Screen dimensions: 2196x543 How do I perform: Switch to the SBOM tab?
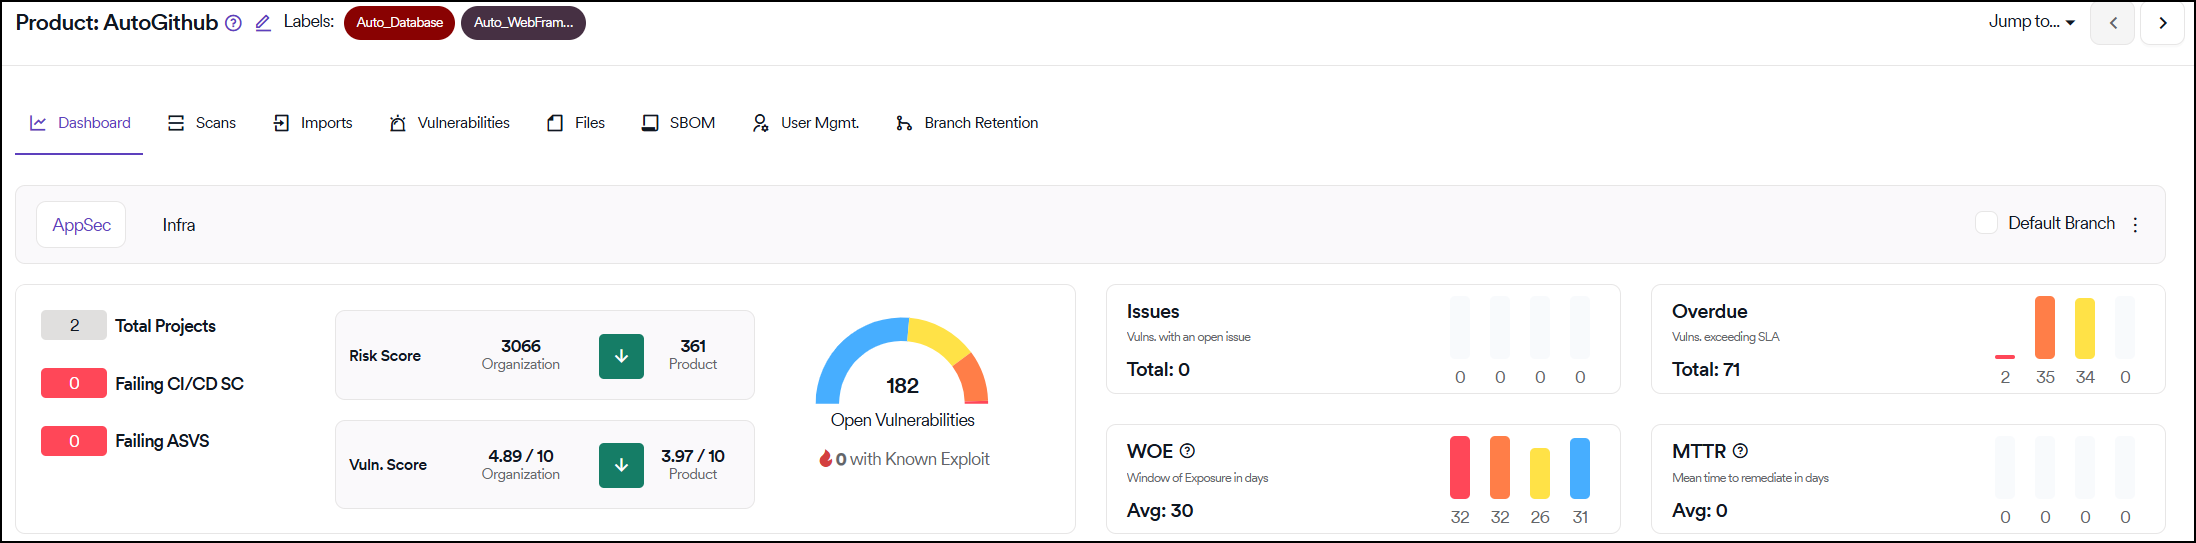[x=679, y=123]
